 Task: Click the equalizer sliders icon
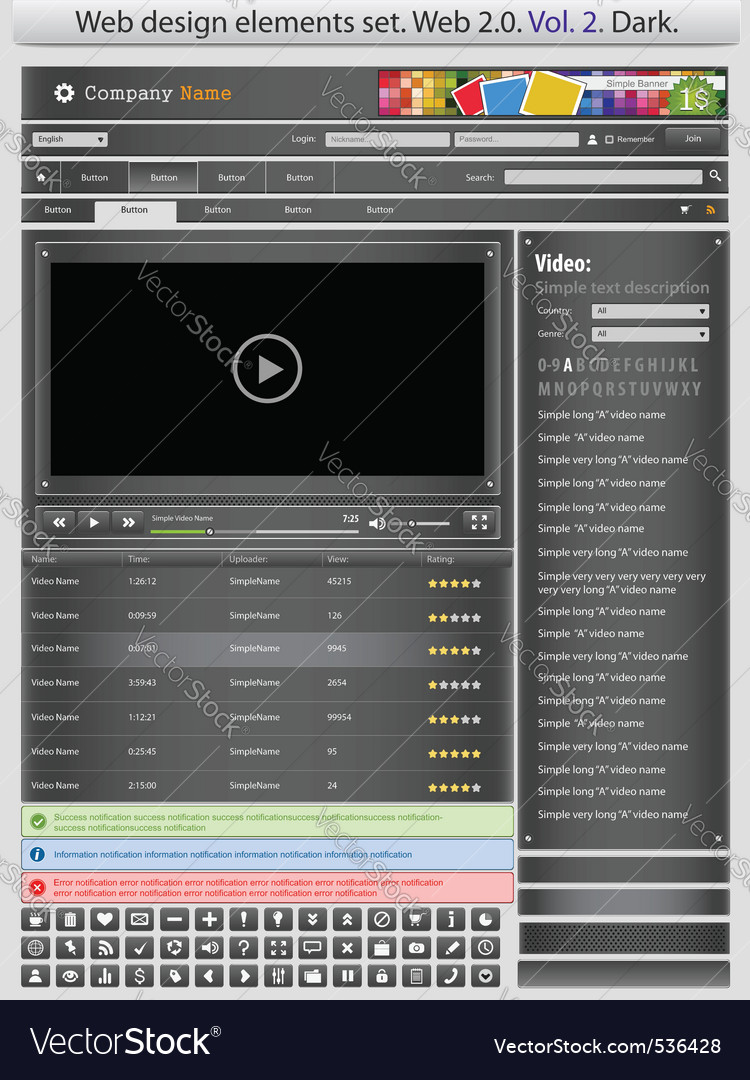coord(278,975)
